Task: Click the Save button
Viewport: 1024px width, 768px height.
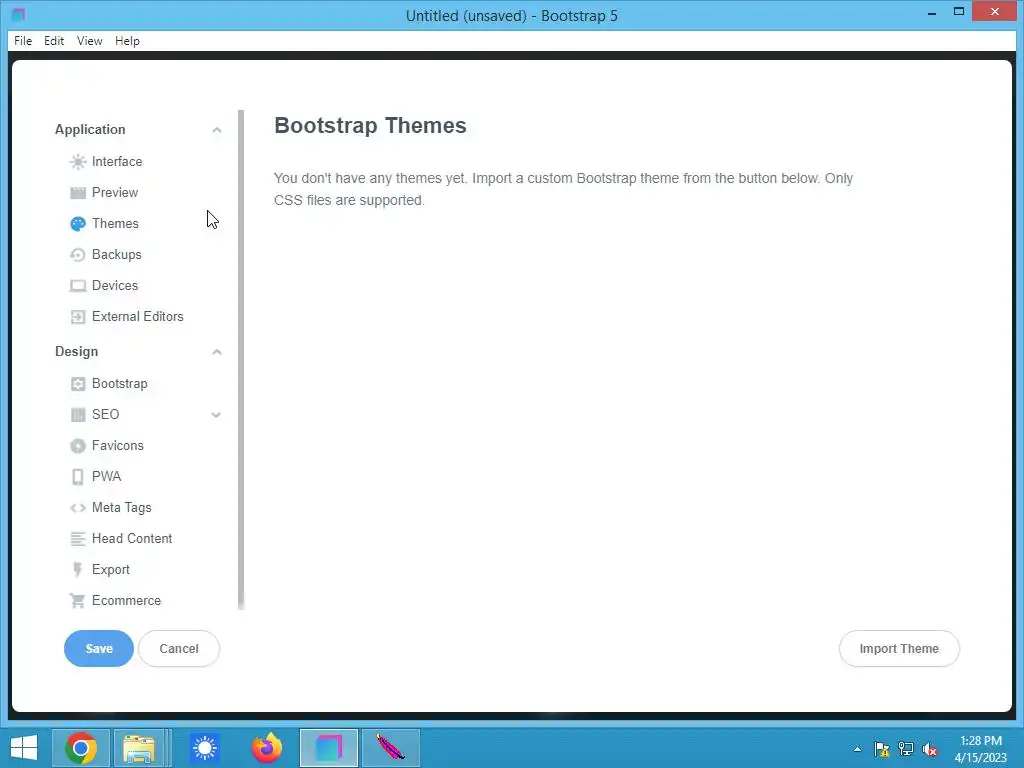Action: point(99,648)
